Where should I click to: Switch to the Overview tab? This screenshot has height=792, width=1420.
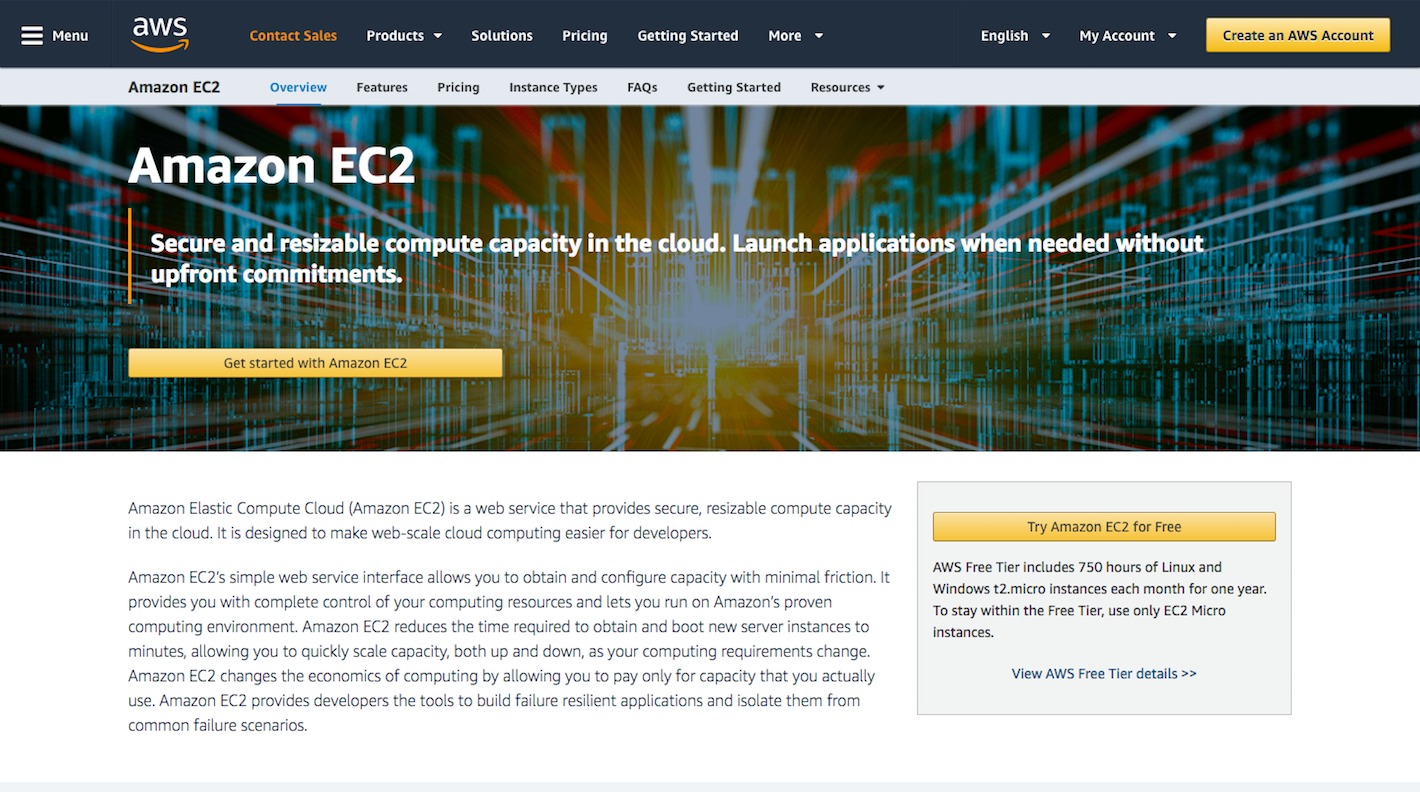click(x=298, y=87)
